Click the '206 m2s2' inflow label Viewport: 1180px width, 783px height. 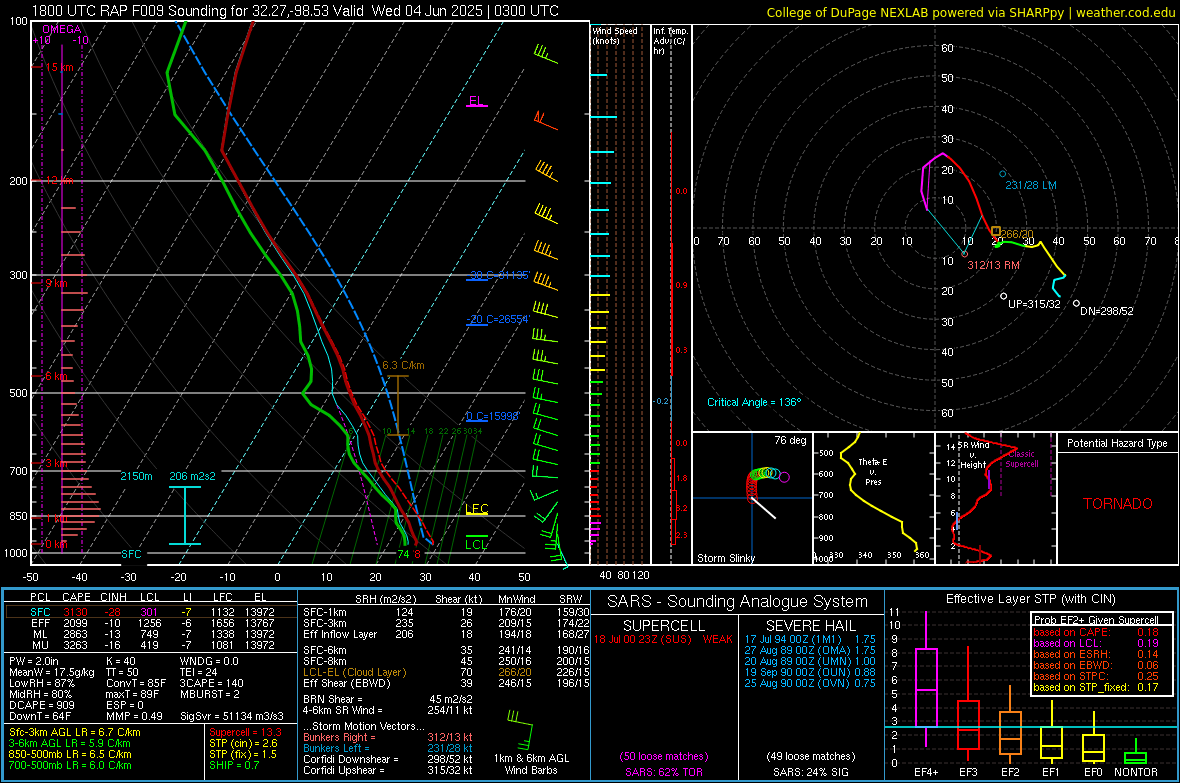click(x=193, y=476)
